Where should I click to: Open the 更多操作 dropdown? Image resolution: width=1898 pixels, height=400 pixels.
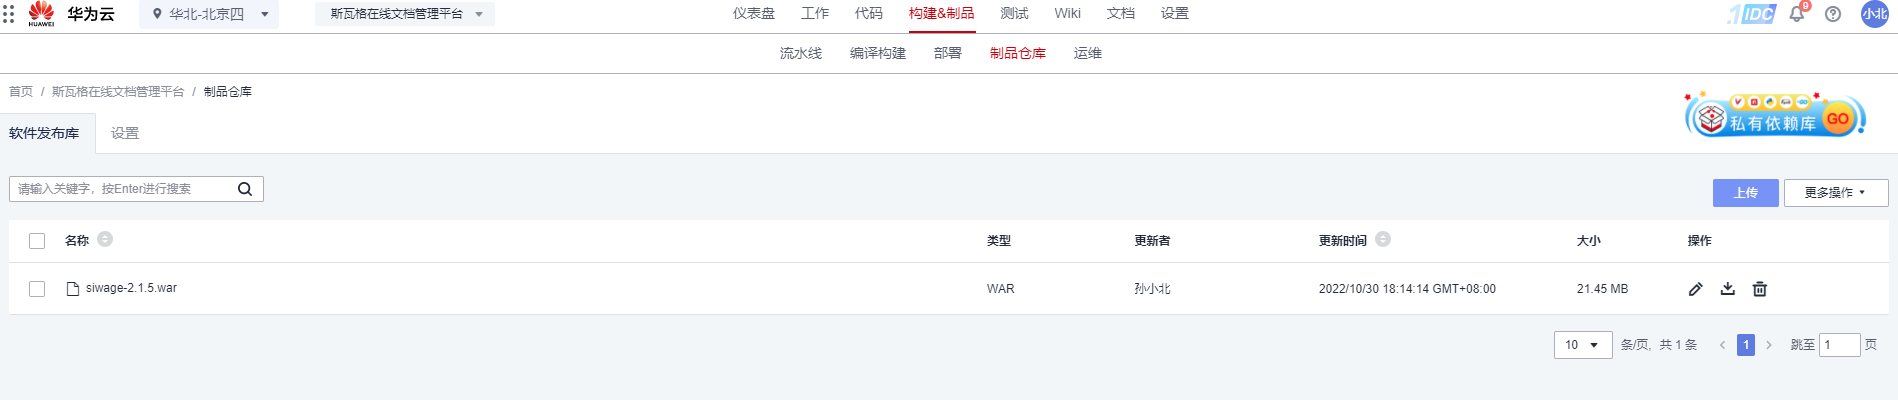coord(1835,193)
